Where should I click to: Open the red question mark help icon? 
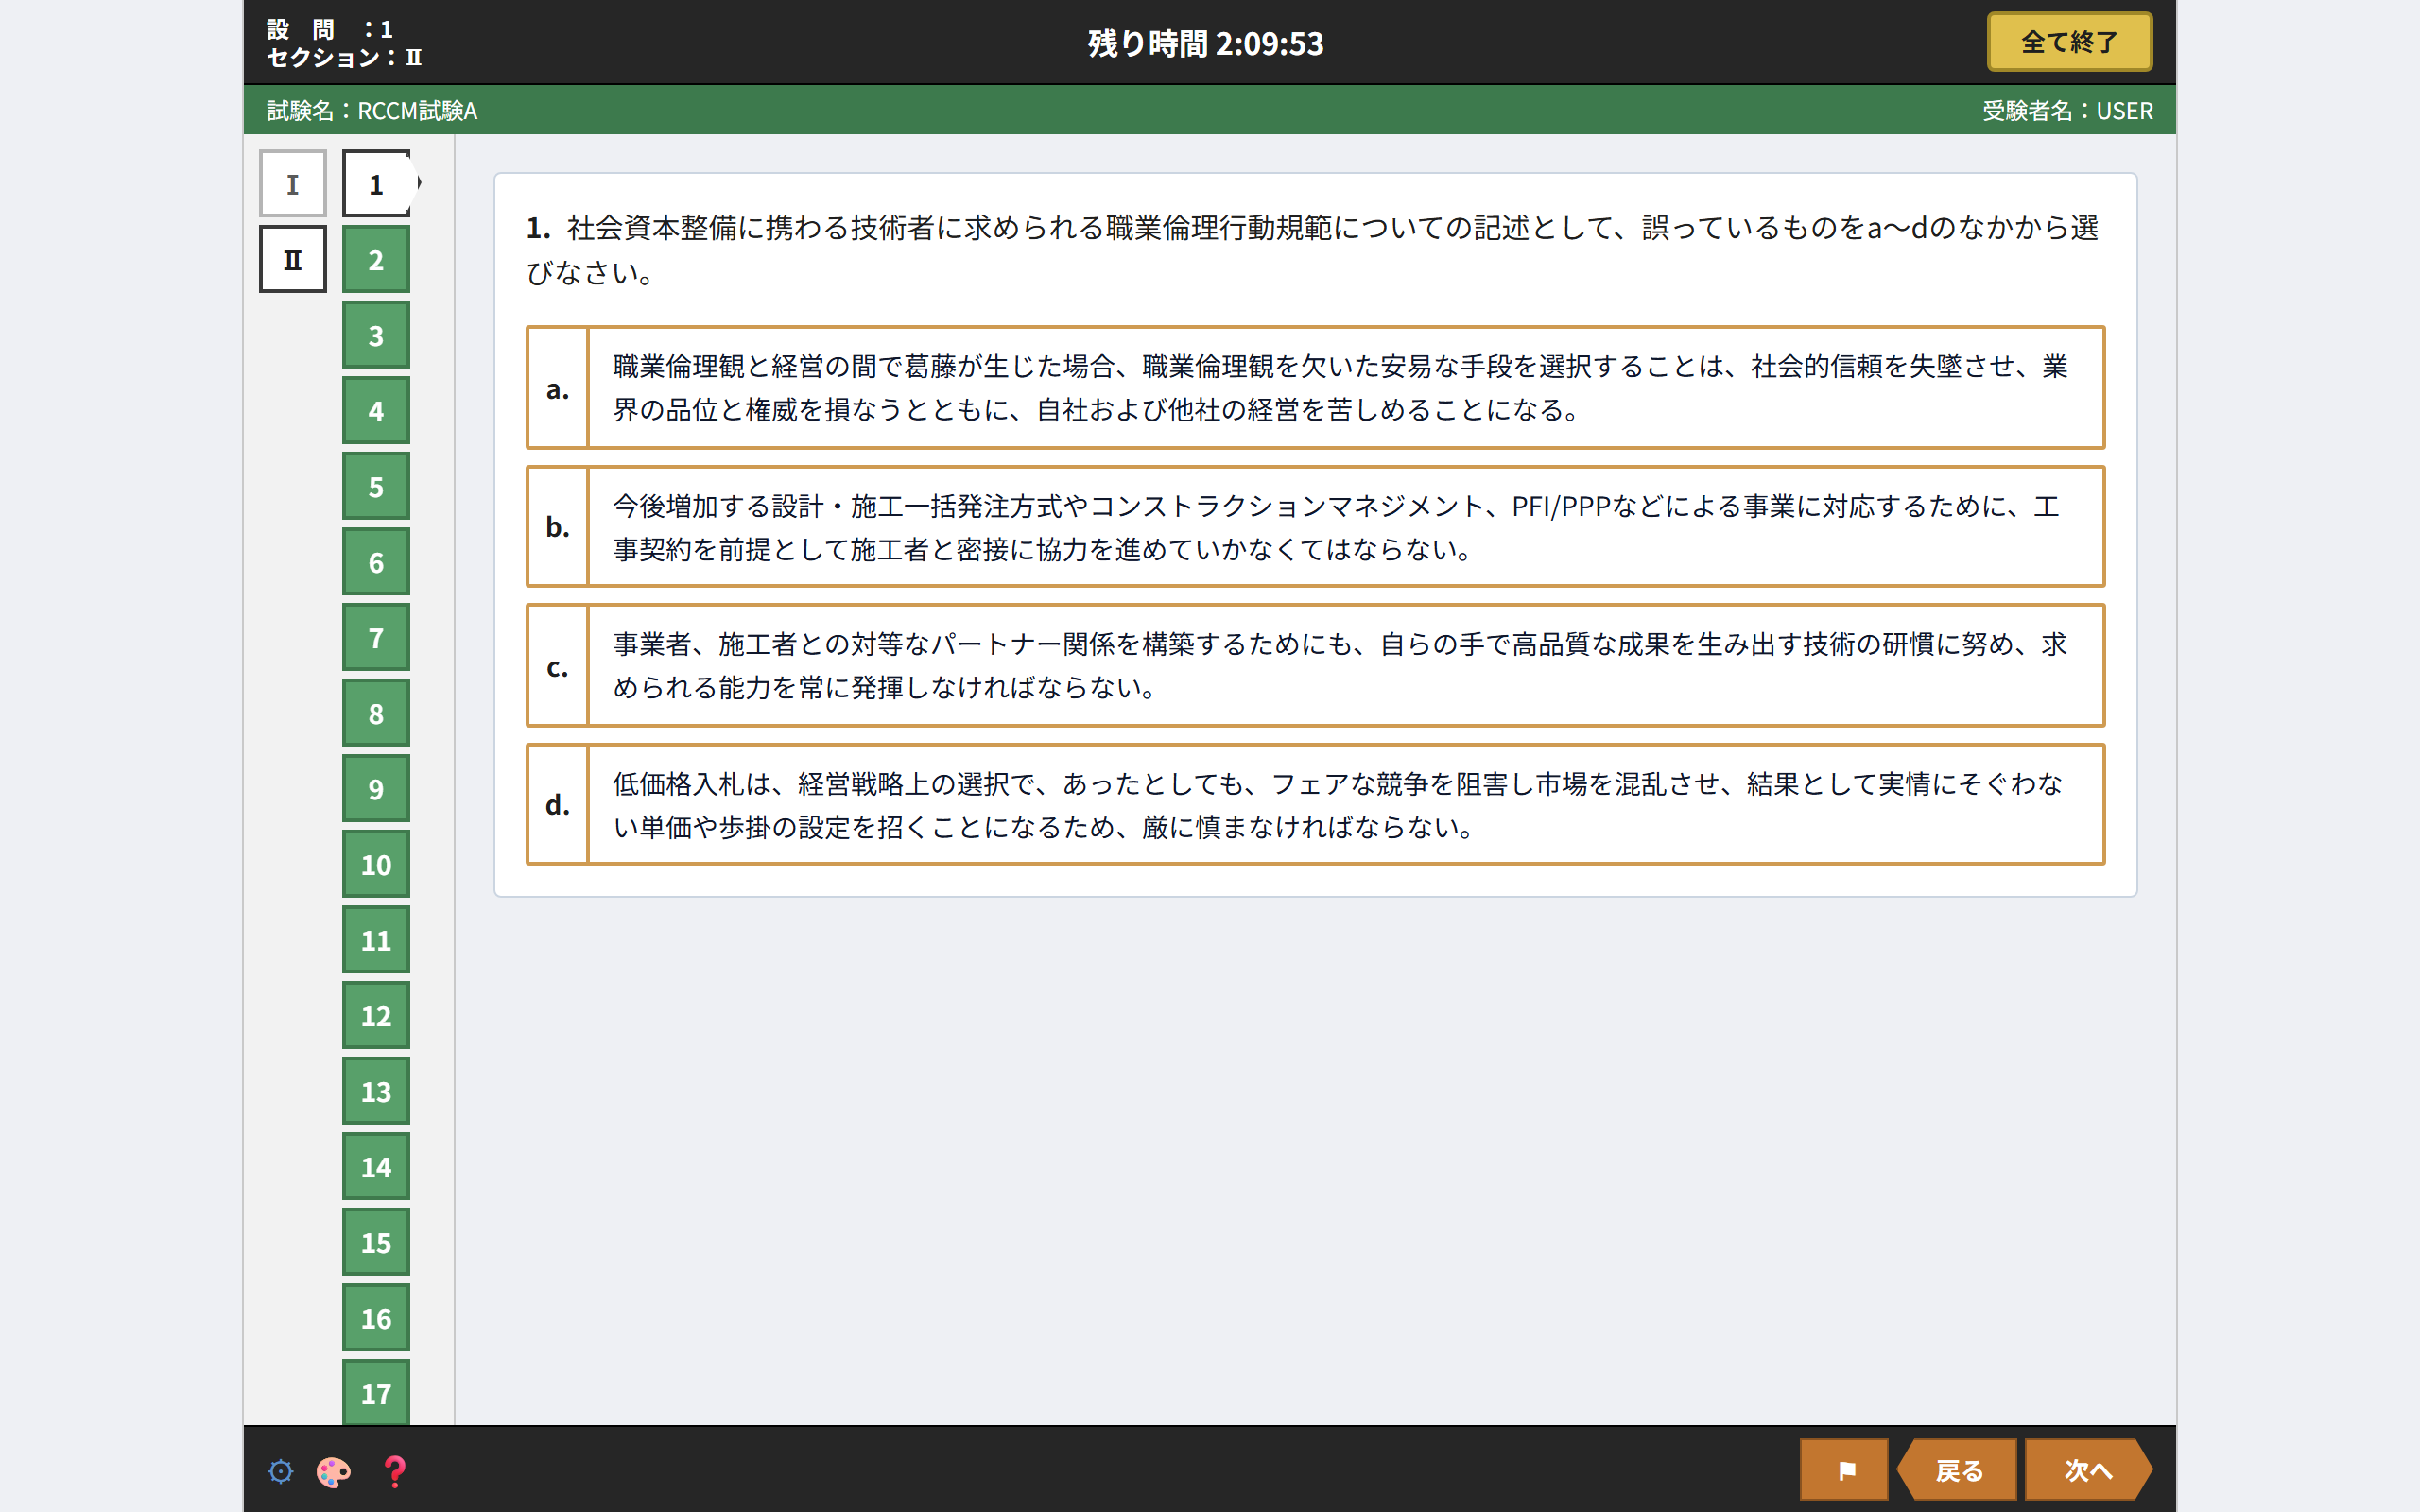395,1471
